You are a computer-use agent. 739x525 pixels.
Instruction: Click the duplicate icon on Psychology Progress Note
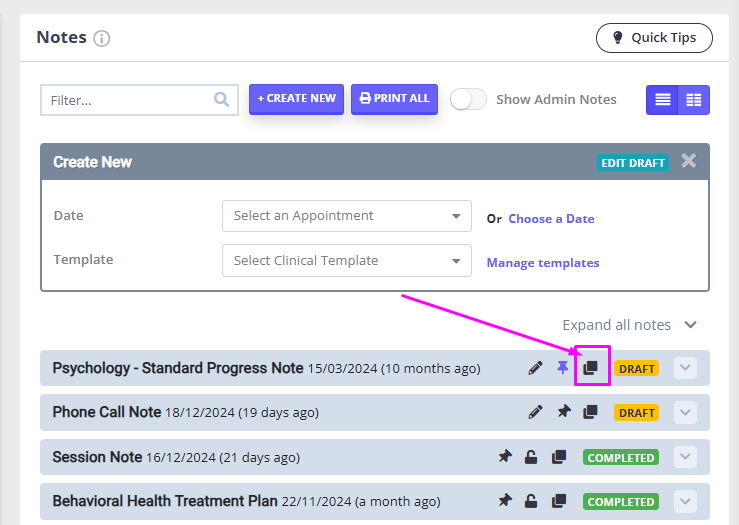click(x=591, y=368)
